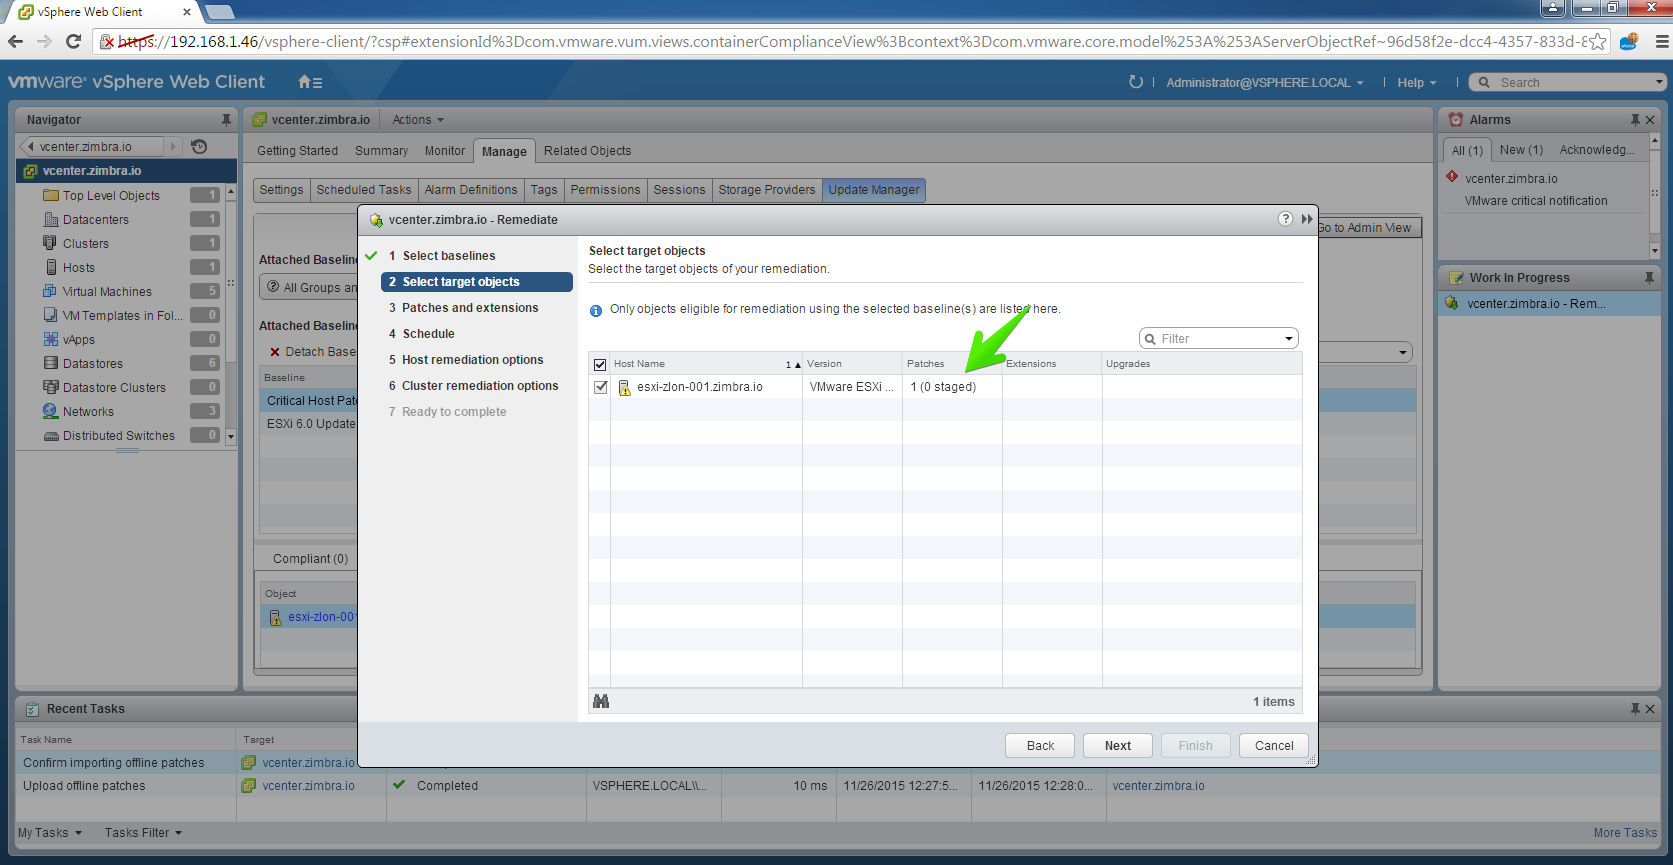Select the Alarm Definitions sub-tab
This screenshot has width=1673, height=865.
(471, 190)
